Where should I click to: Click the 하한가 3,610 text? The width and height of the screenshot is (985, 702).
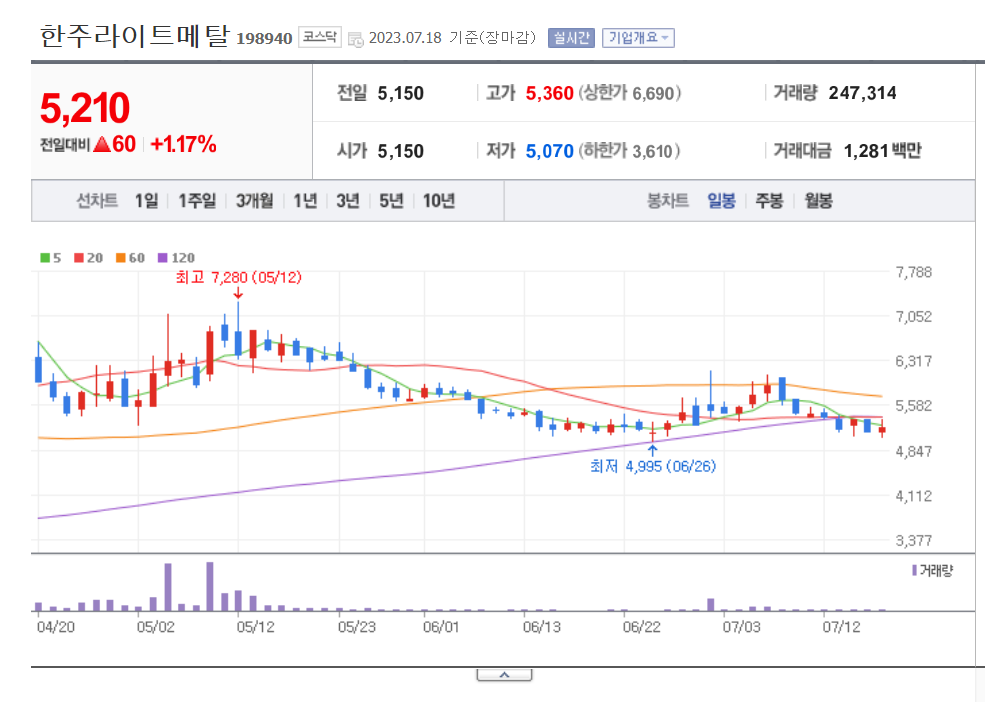click(x=629, y=151)
